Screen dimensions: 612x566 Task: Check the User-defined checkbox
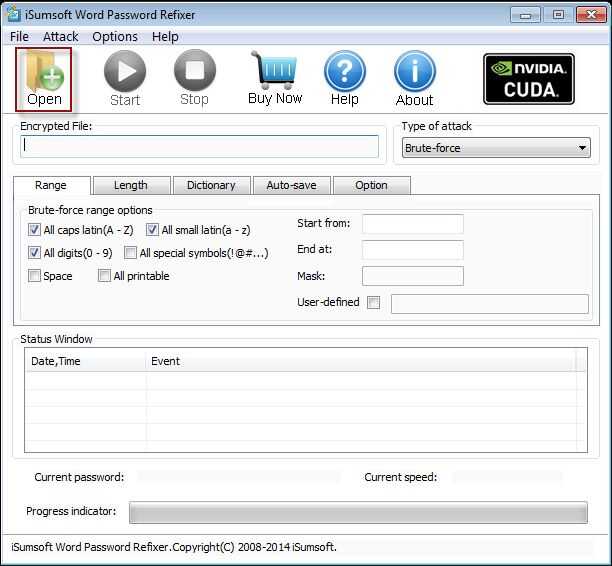[374, 302]
